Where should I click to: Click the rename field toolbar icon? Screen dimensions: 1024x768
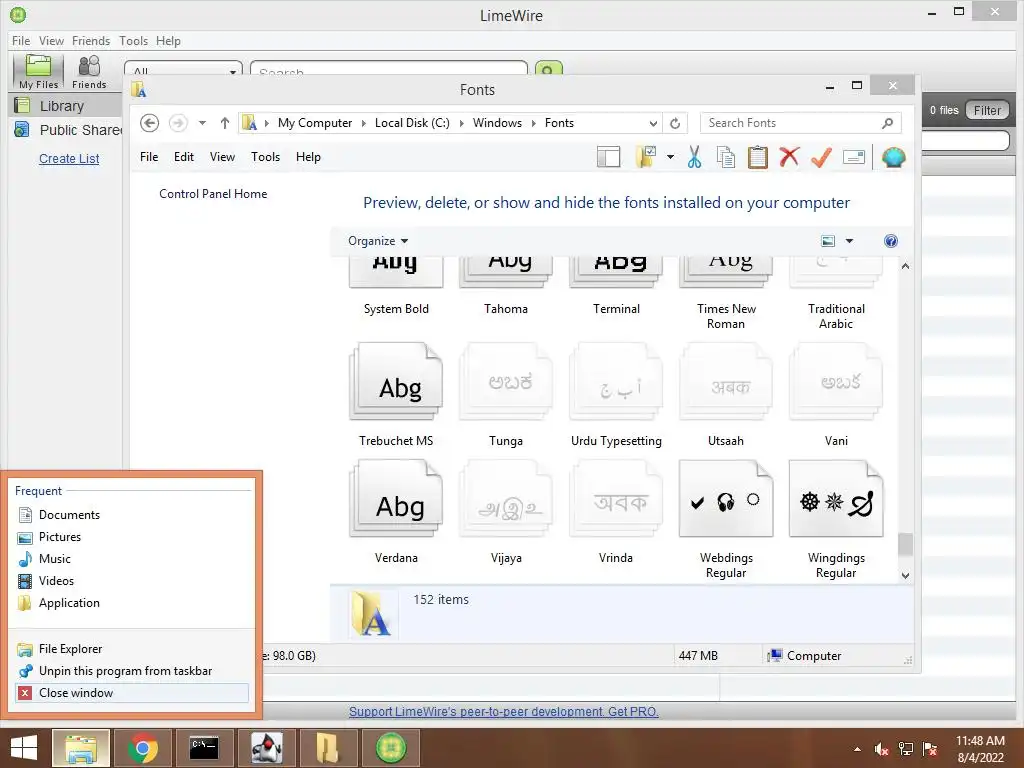pyautogui.click(x=854, y=157)
